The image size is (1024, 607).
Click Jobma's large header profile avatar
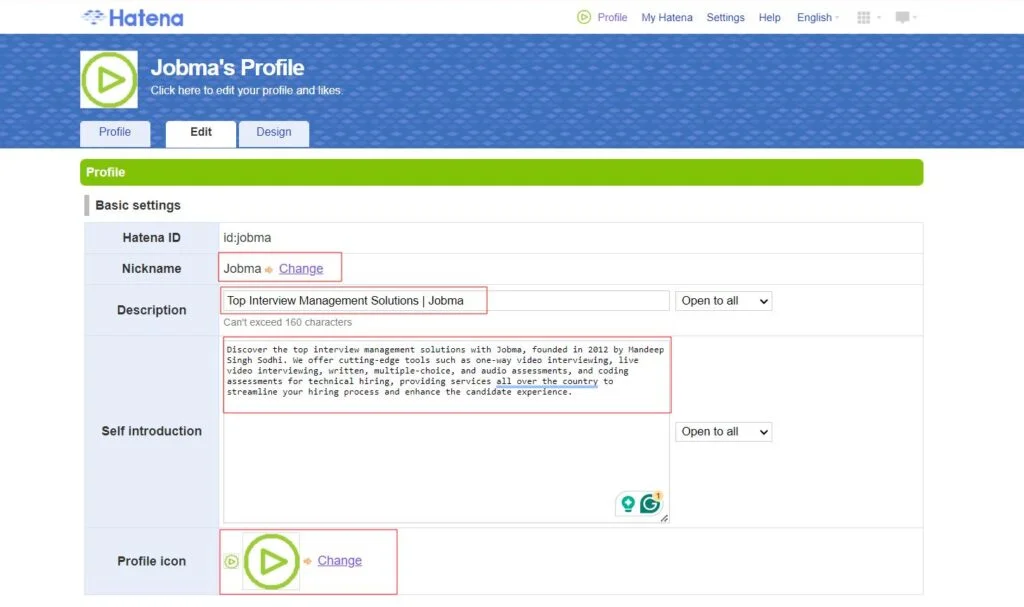[109, 80]
